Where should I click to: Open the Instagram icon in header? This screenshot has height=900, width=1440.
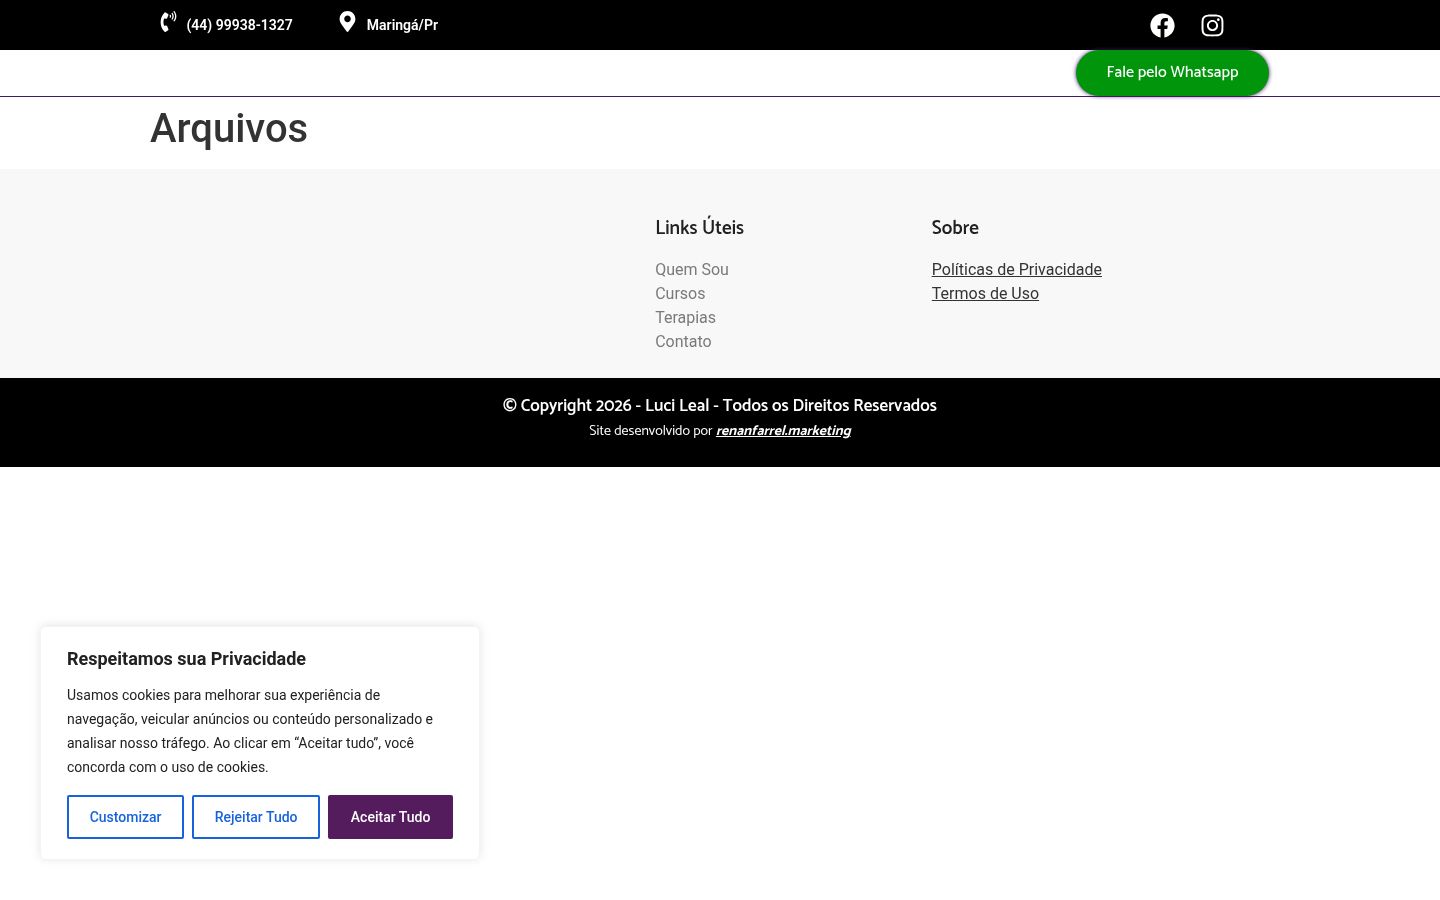tap(1212, 25)
